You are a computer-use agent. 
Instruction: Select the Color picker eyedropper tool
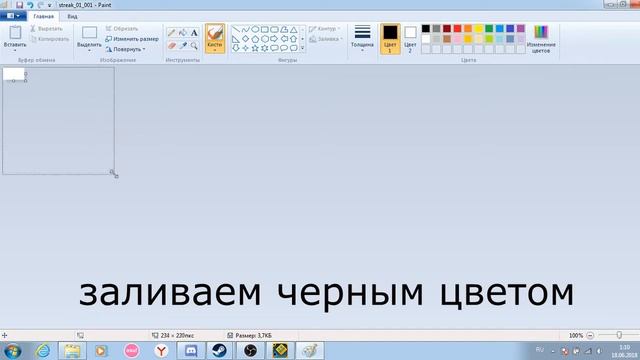pyautogui.click(x=183, y=45)
